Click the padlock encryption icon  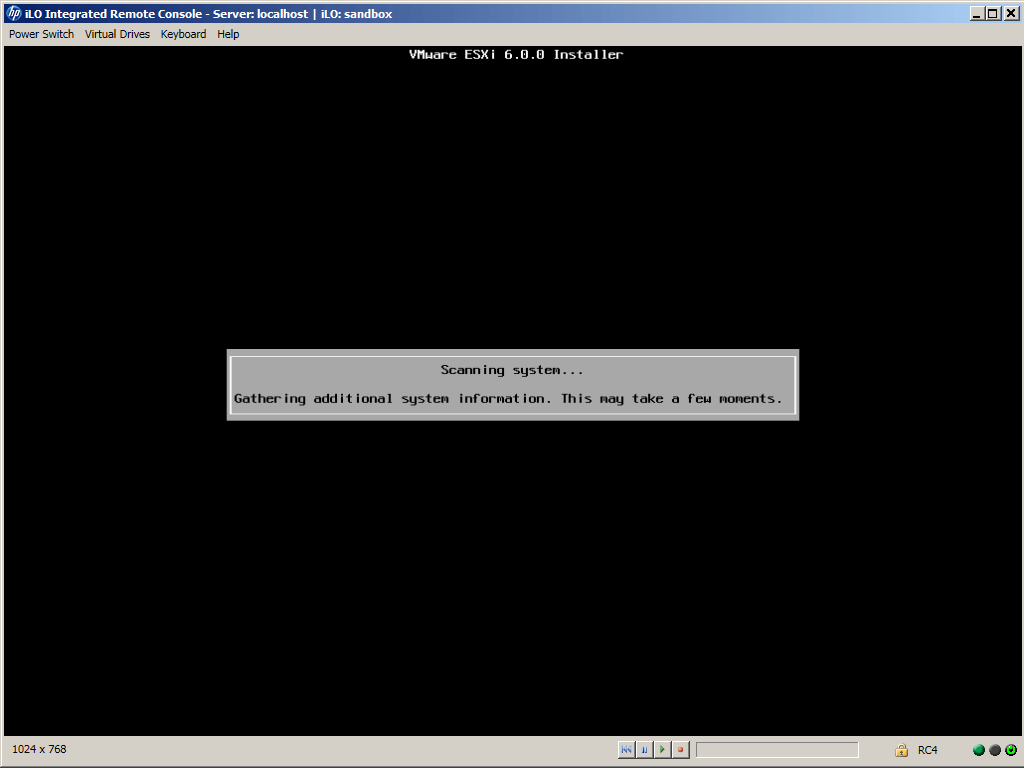coord(901,750)
